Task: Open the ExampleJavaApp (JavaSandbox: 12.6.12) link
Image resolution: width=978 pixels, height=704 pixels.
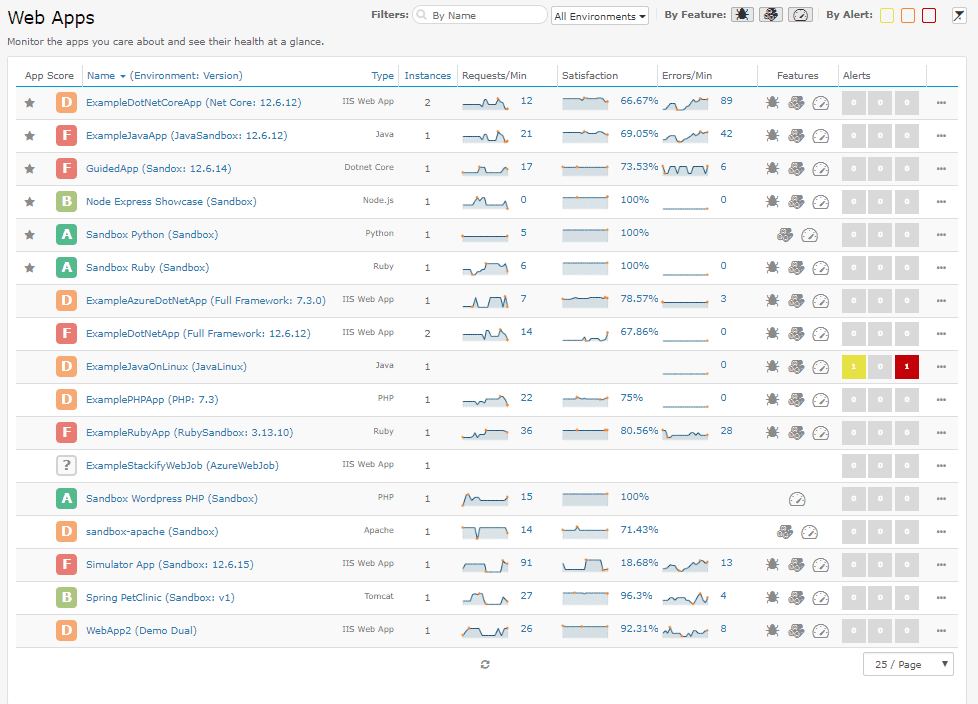Action: click(186, 135)
